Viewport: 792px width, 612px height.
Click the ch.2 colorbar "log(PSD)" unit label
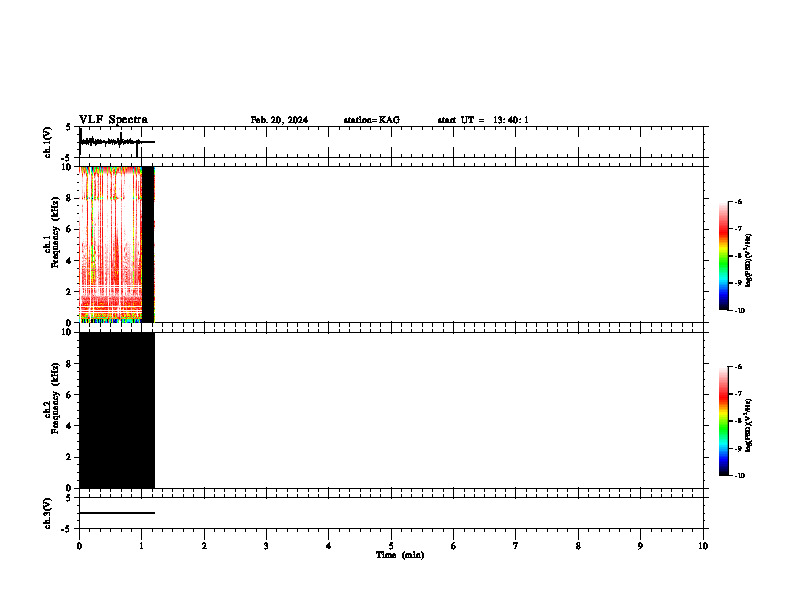[748, 425]
